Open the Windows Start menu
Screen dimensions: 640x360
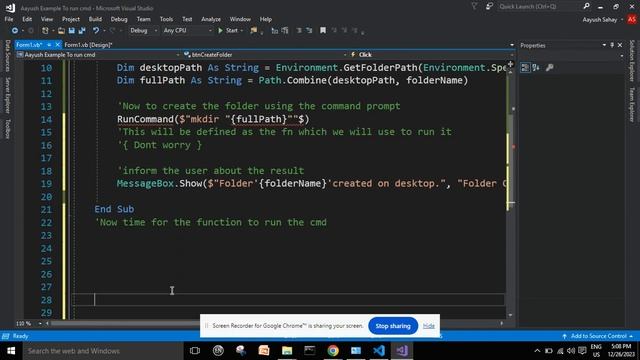pos(11,351)
